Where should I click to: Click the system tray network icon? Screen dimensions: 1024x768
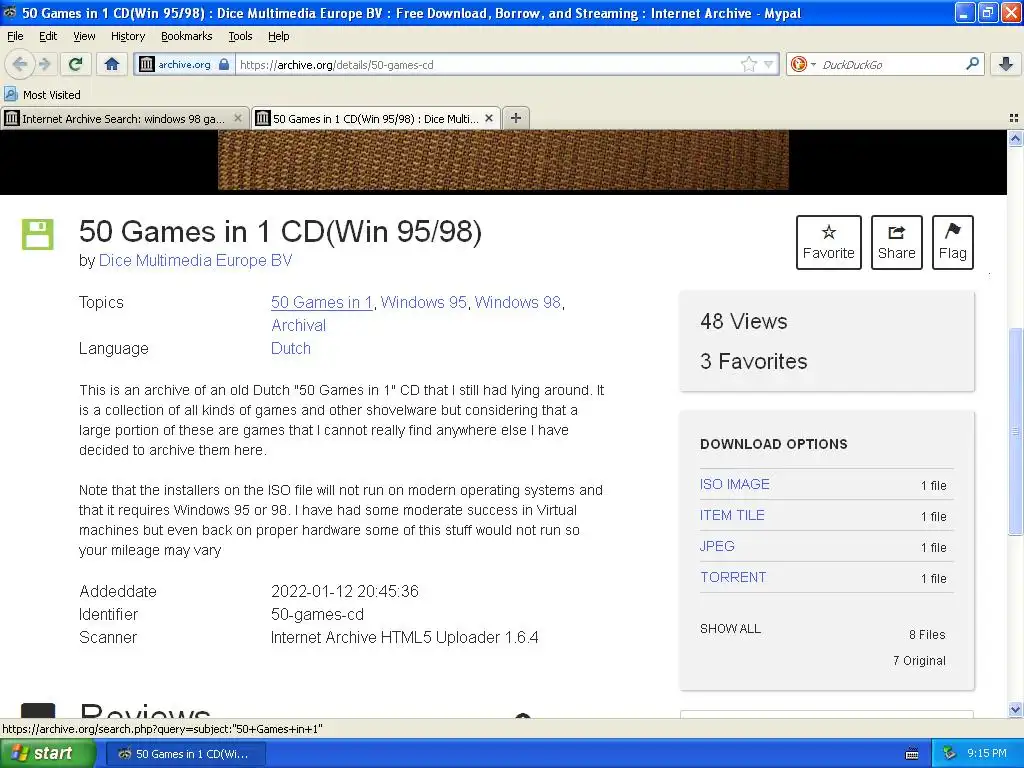pyautogui.click(x=950, y=754)
